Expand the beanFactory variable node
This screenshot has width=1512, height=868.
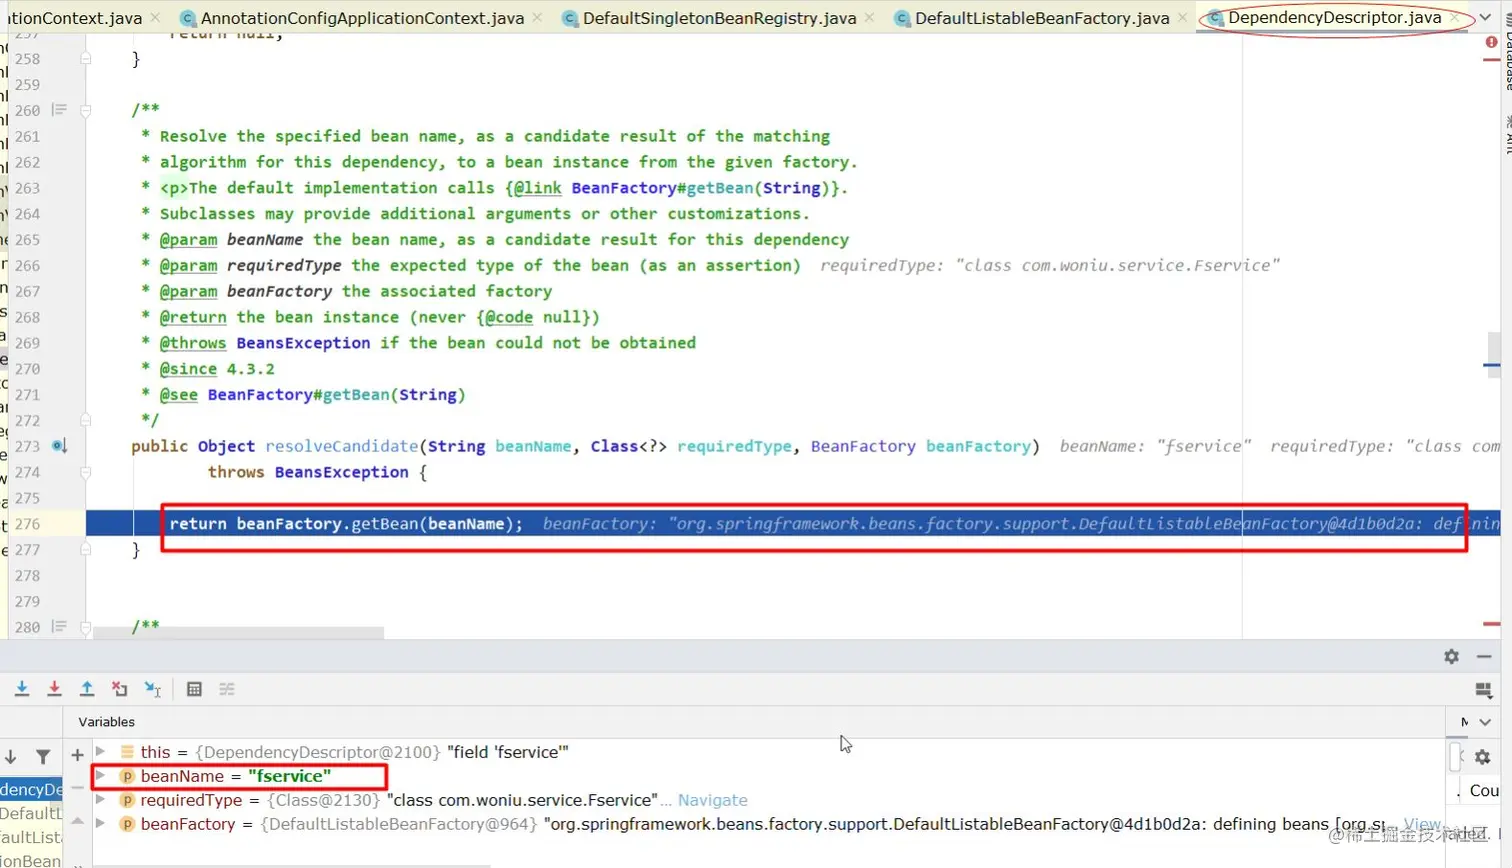pyautogui.click(x=100, y=823)
